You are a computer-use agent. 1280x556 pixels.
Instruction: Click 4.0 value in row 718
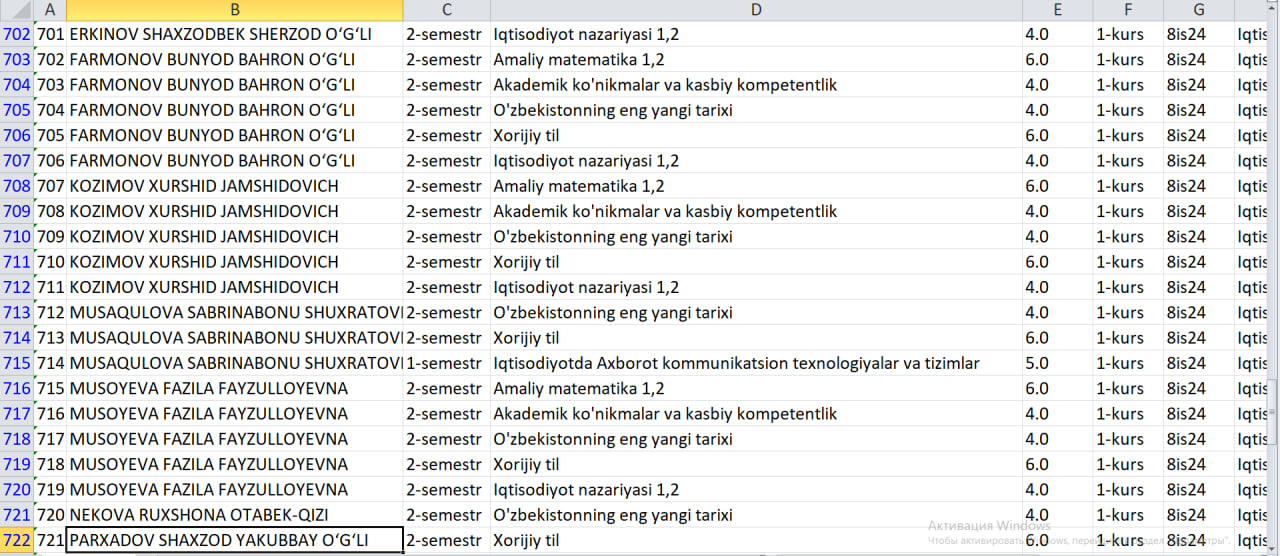[1057, 439]
